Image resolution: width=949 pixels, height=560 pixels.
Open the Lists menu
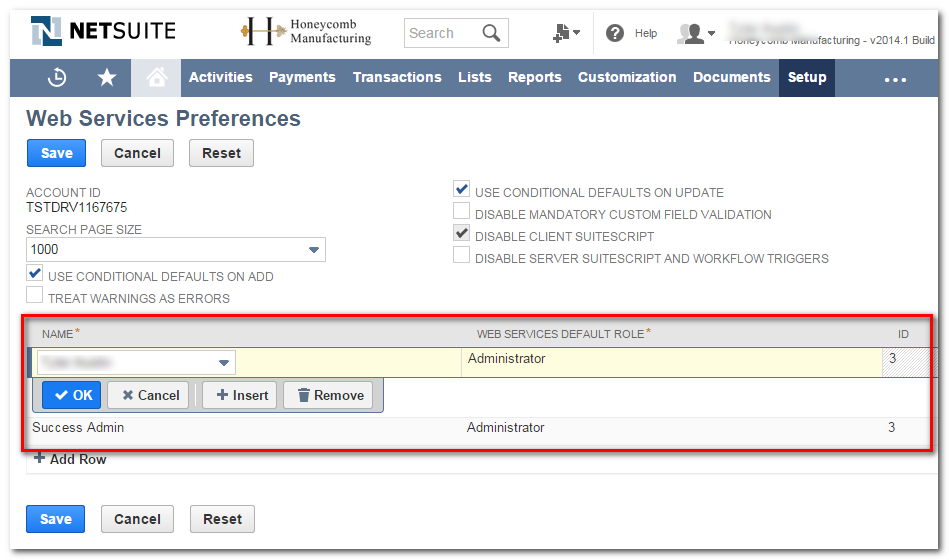(474, 77)
